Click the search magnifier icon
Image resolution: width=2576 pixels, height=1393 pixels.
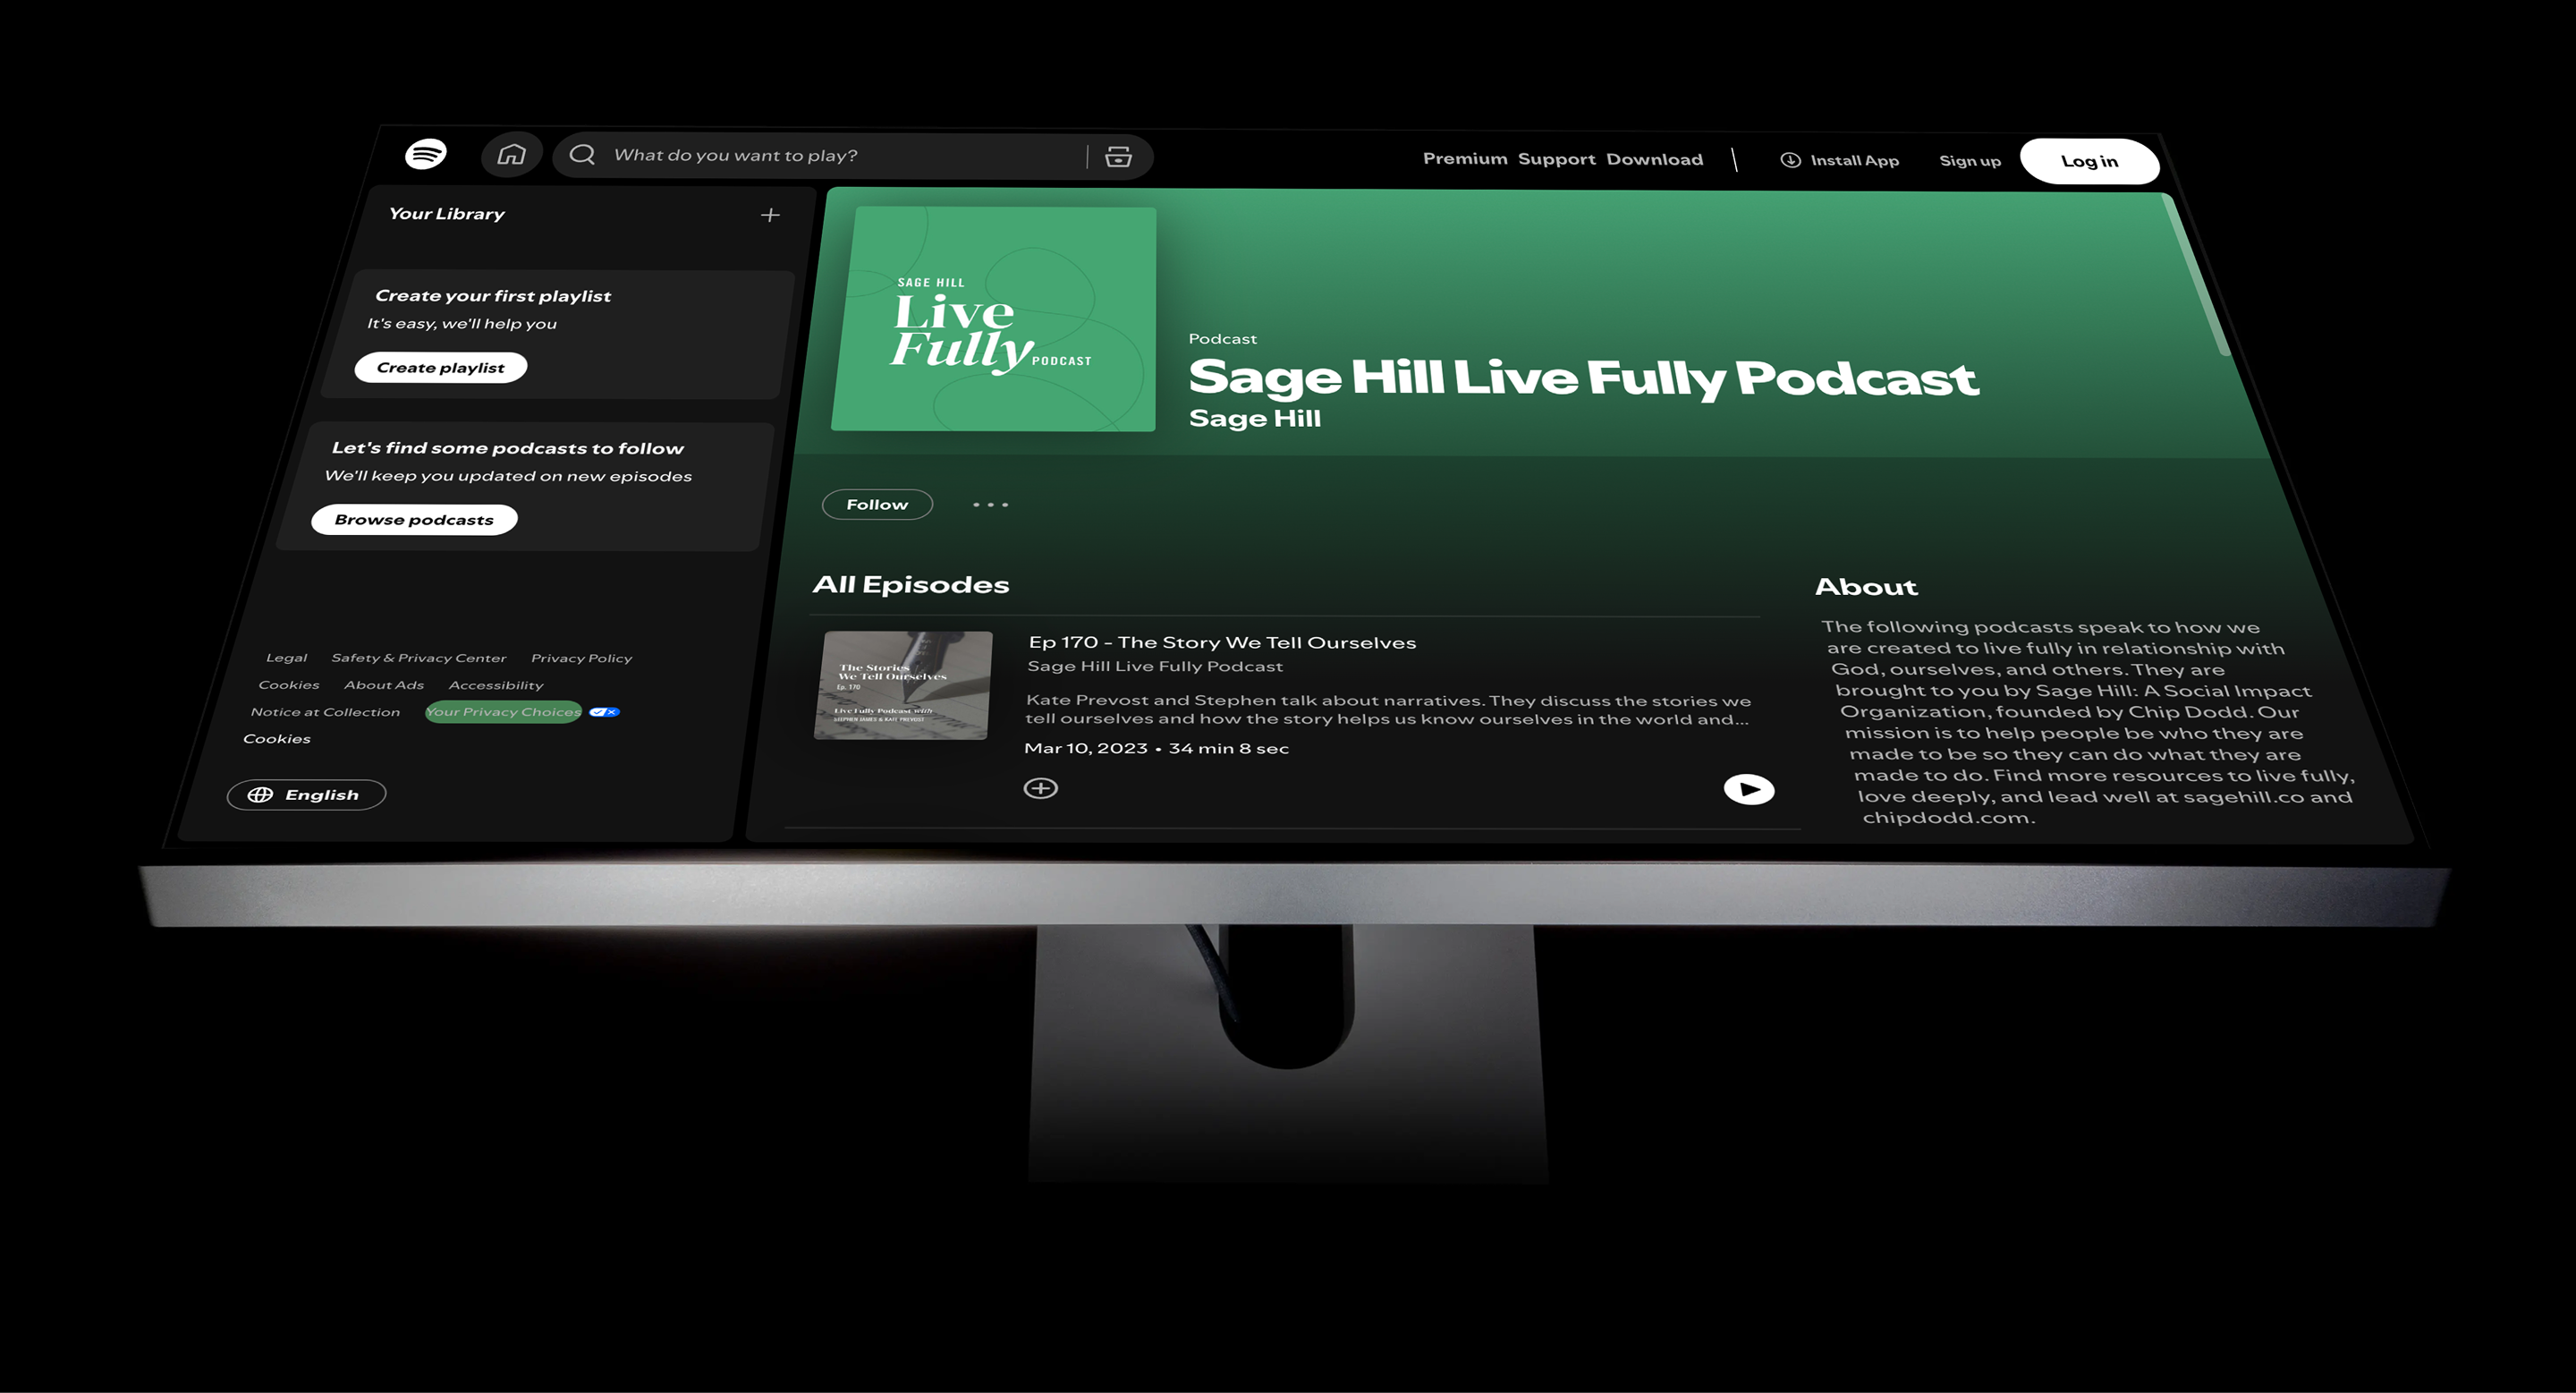tap(582, 154)
